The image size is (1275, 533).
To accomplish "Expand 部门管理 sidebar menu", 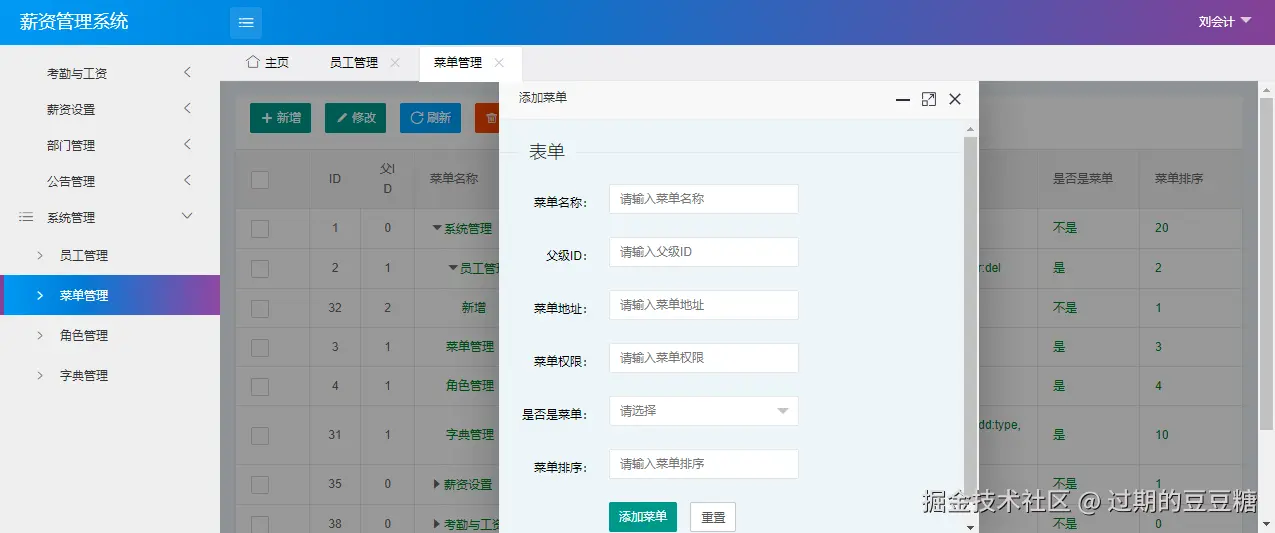I will pyautogui.click(x=110, y=145).
